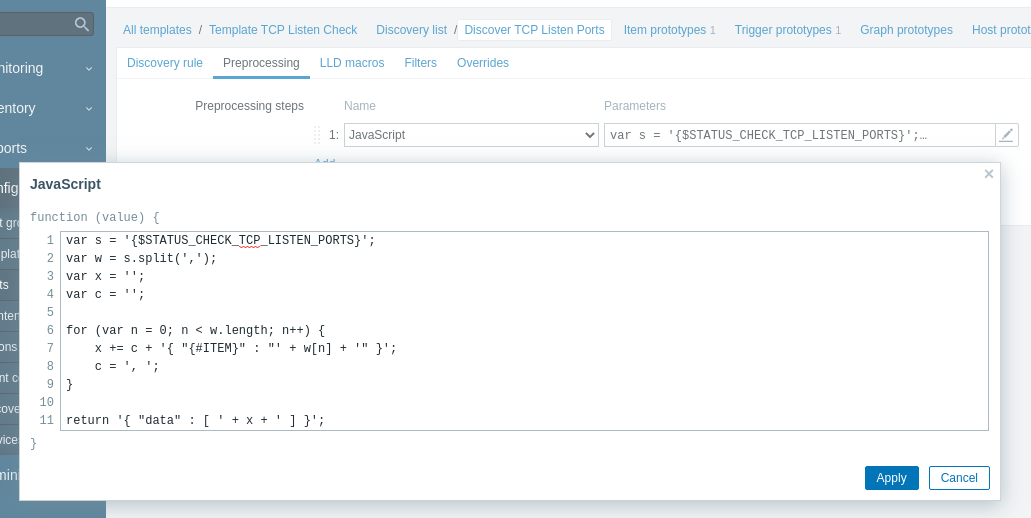This screenshot has width=1031, height=518.
Task: Switch to the Discovery rule tab
Action: pos(165,63)
